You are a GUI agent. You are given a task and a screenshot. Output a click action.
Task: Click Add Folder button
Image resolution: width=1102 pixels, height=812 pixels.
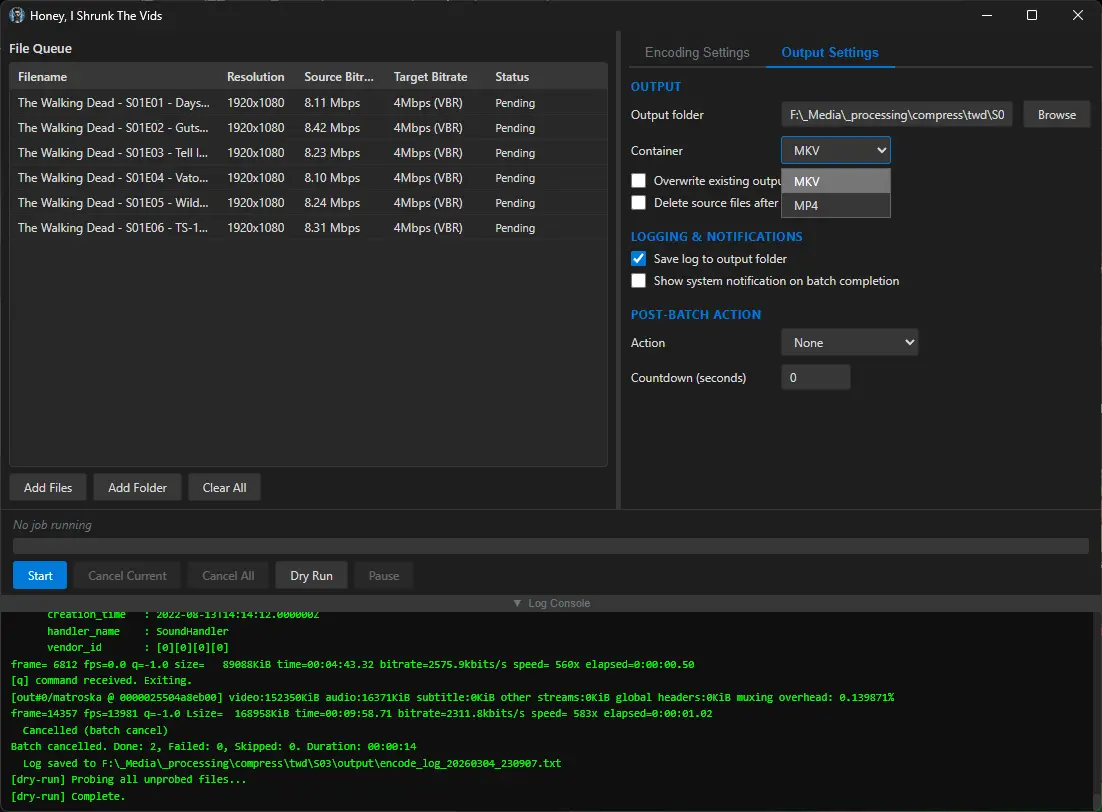tap(137, 488)
